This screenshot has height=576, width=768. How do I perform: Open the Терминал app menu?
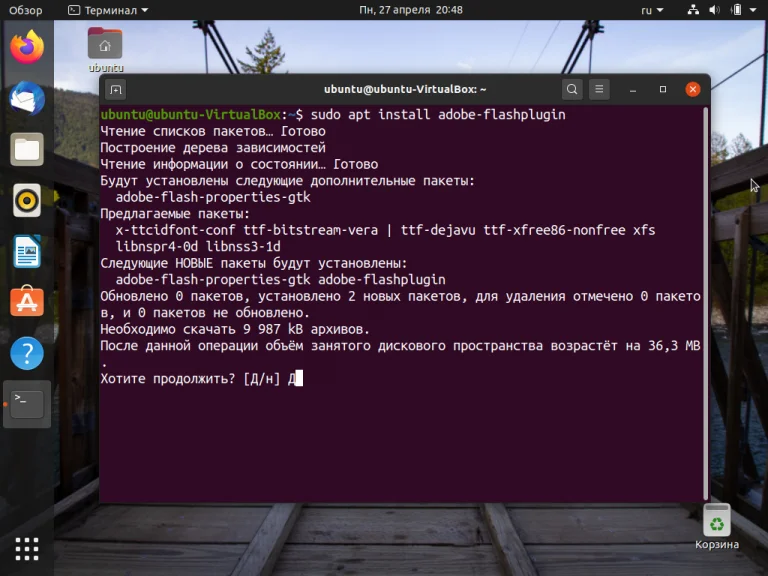(x=108, y=10)
